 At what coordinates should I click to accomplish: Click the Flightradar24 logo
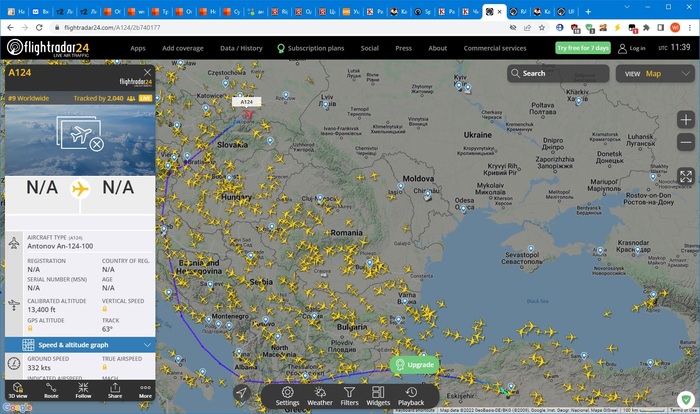pos(48,48)
